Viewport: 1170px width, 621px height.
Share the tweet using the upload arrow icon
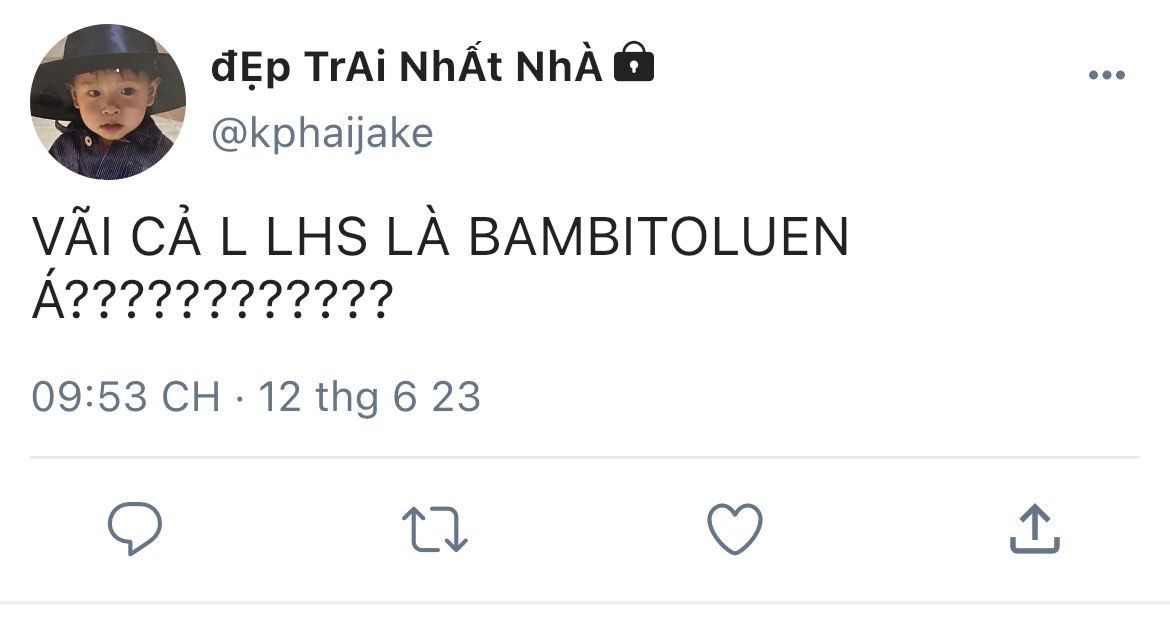click(x=1035, y=529)
